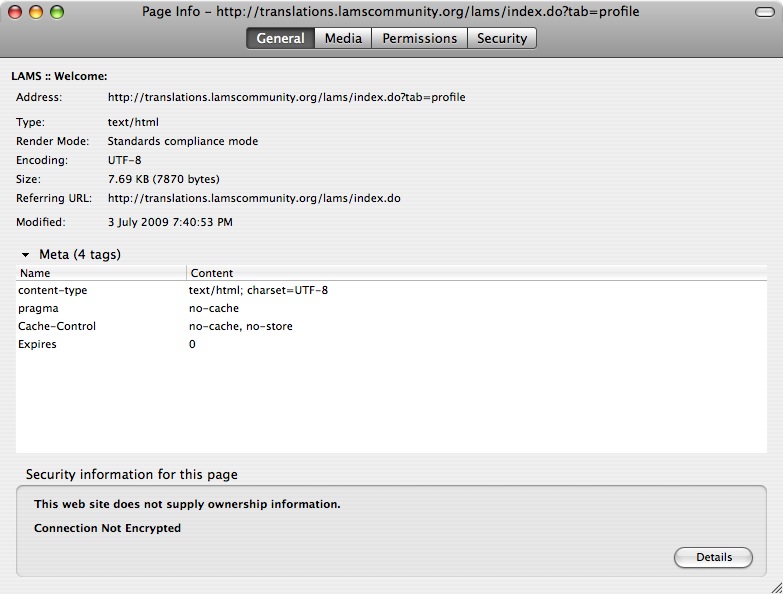The width and height of the screenshot is (783, 594).
Task: Sort meta tags by Name column header
Action: tap(100, 272)
